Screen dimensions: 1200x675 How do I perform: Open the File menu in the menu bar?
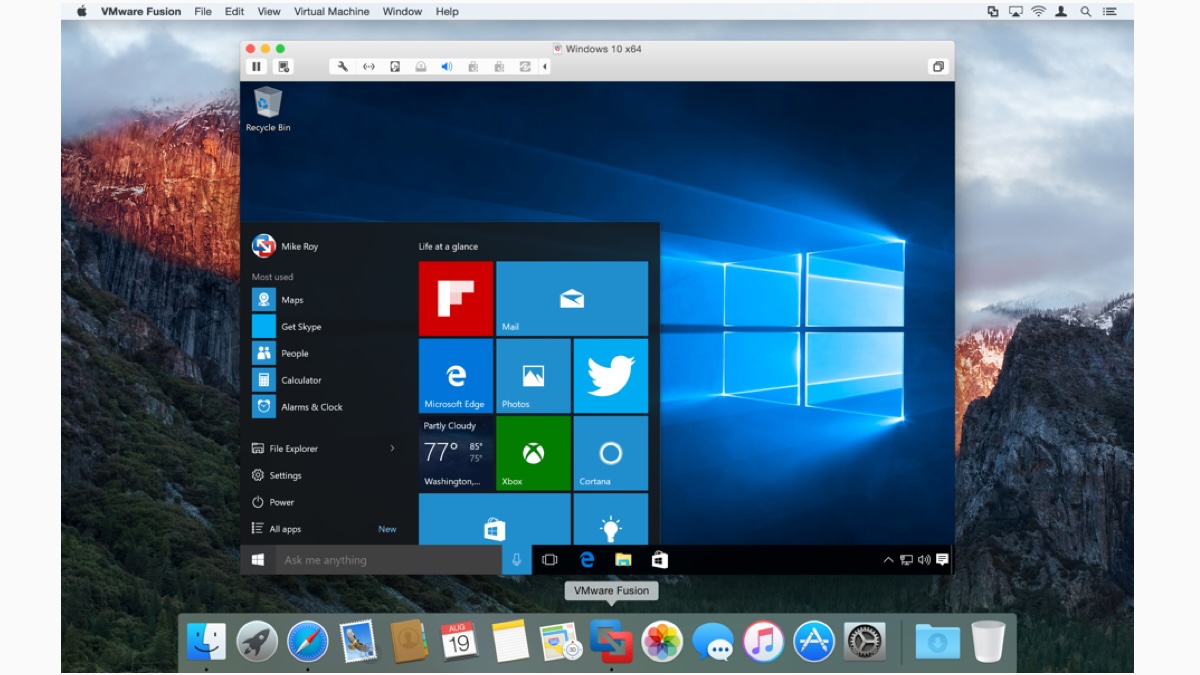click(203, 11)
